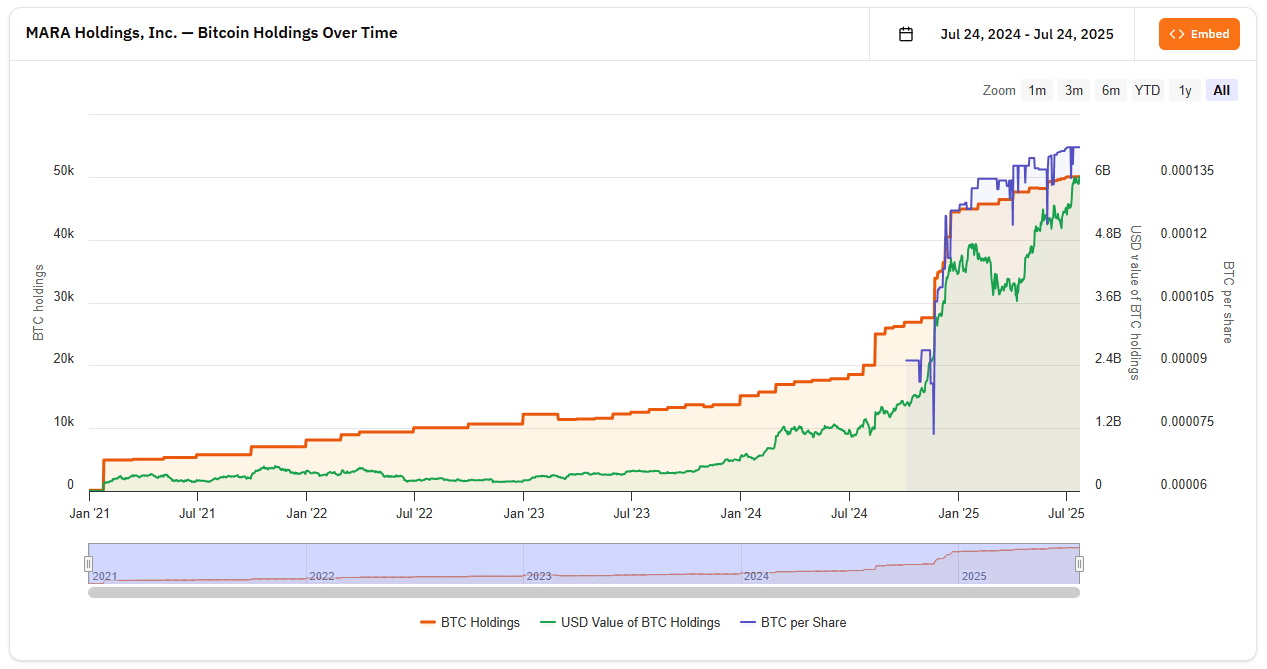Click the 2021 label in the navigator
Screen dimensions: 1267x669
[105, 576]
